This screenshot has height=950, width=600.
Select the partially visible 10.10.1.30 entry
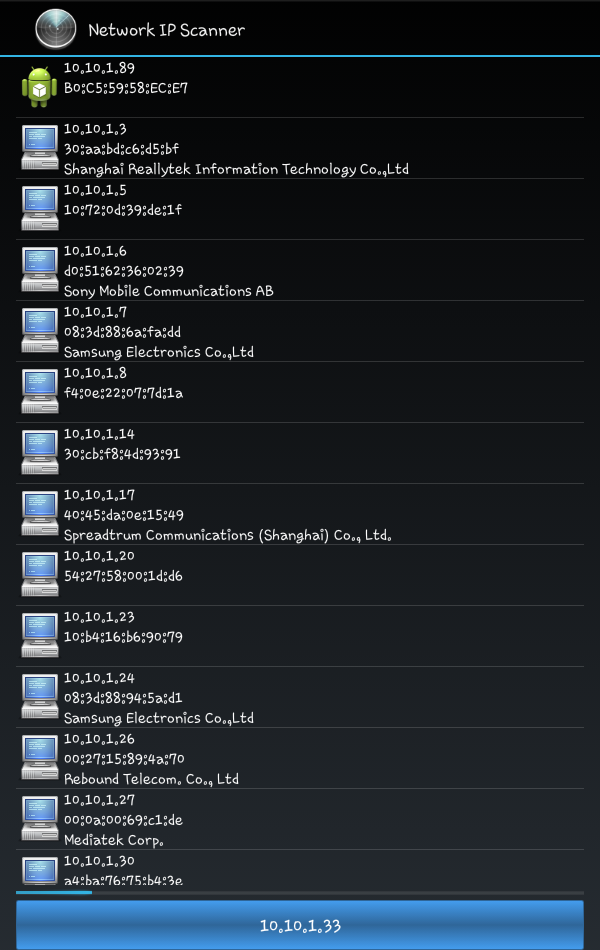300,868
